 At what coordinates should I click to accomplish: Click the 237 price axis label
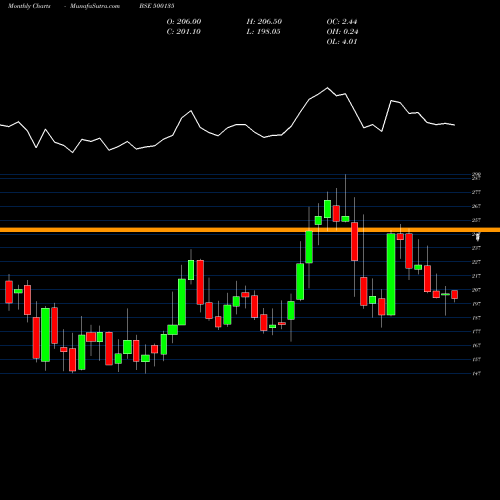(476, 248)
